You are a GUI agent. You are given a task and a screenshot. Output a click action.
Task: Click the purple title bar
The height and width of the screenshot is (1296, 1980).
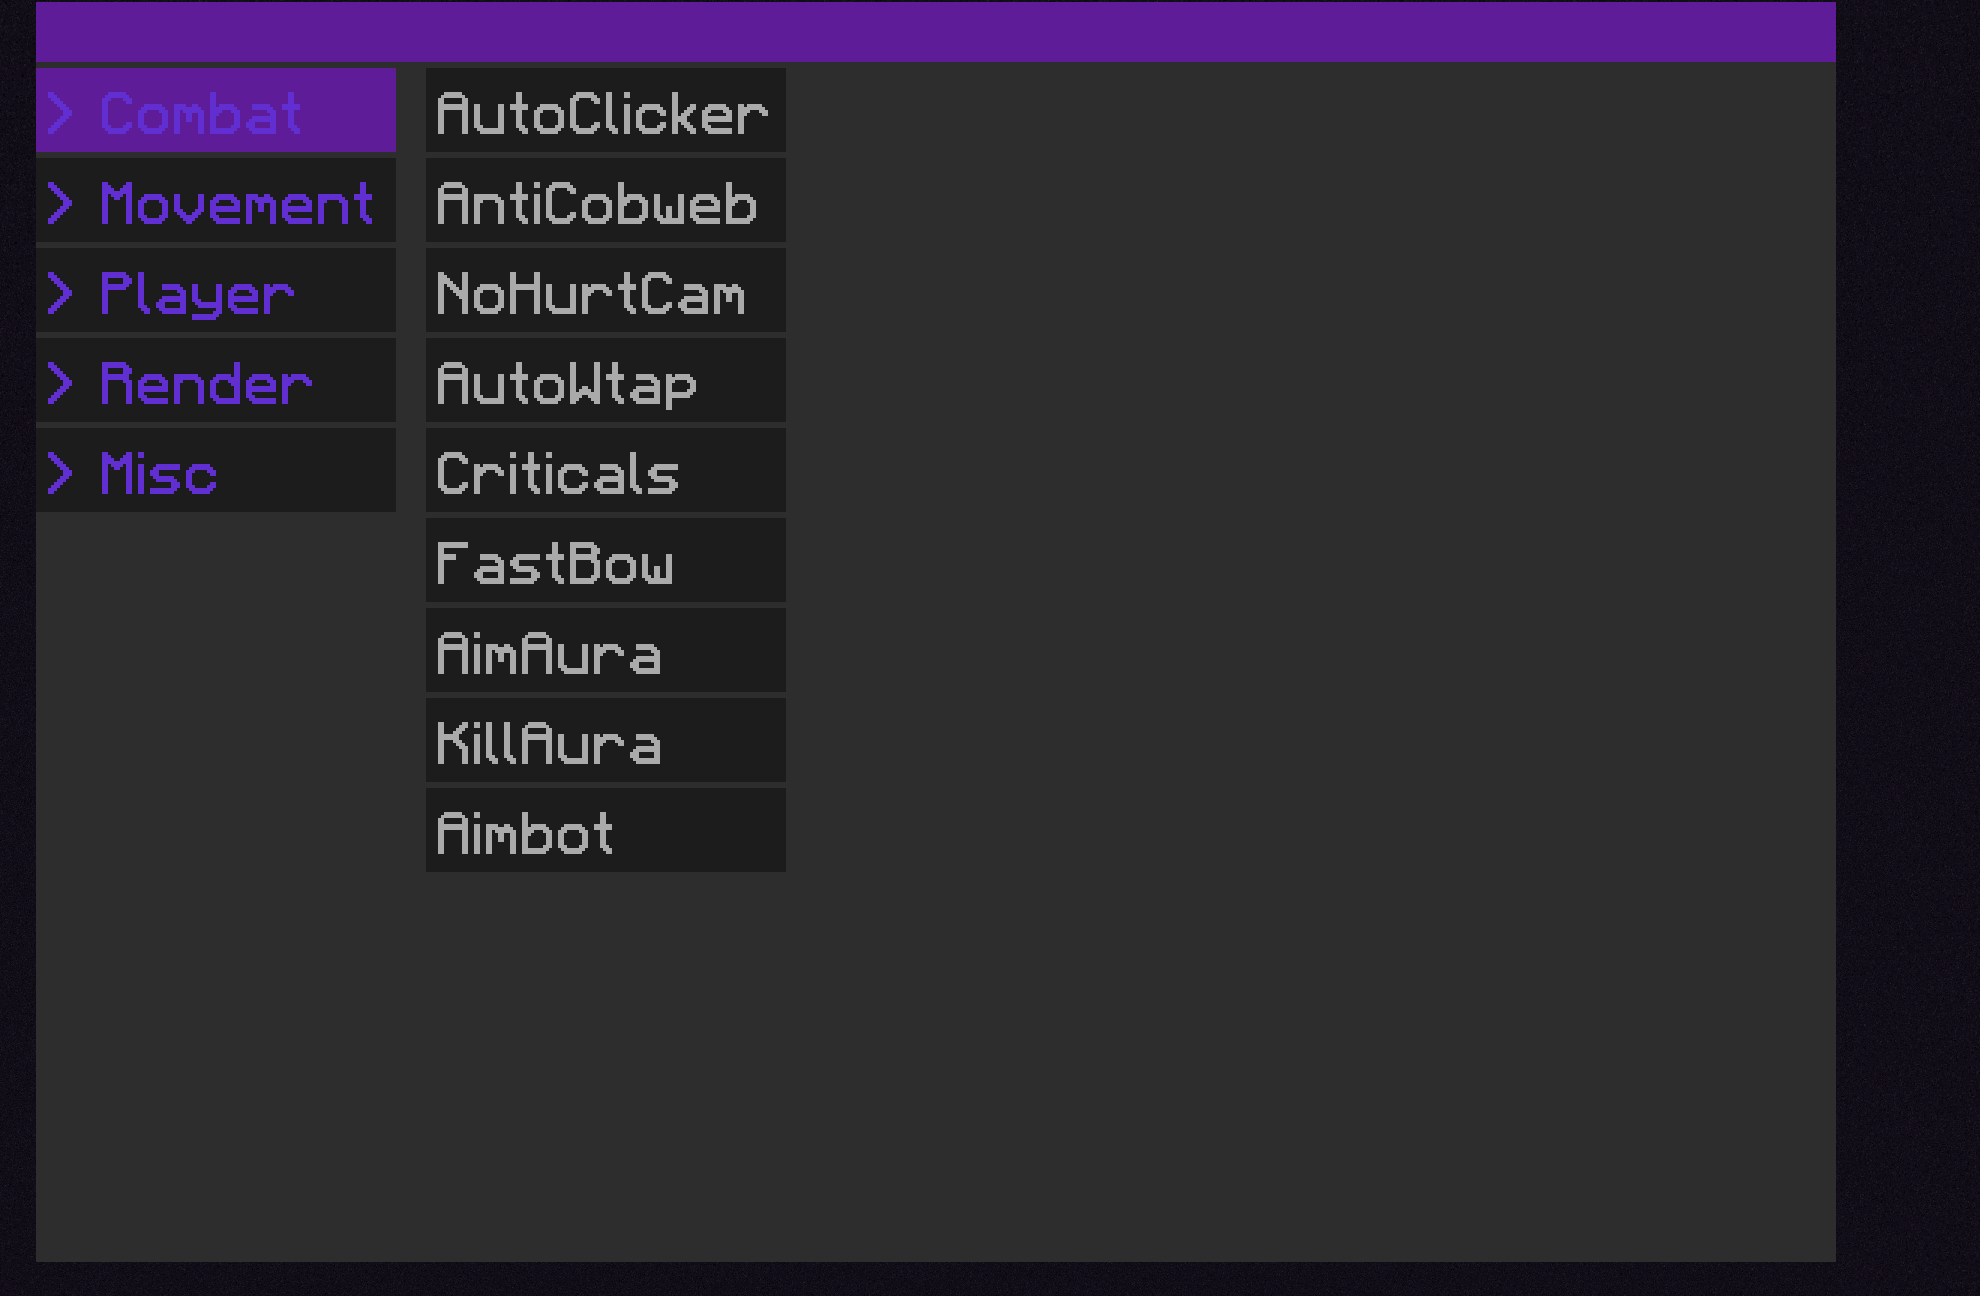(x=936, y=32)
